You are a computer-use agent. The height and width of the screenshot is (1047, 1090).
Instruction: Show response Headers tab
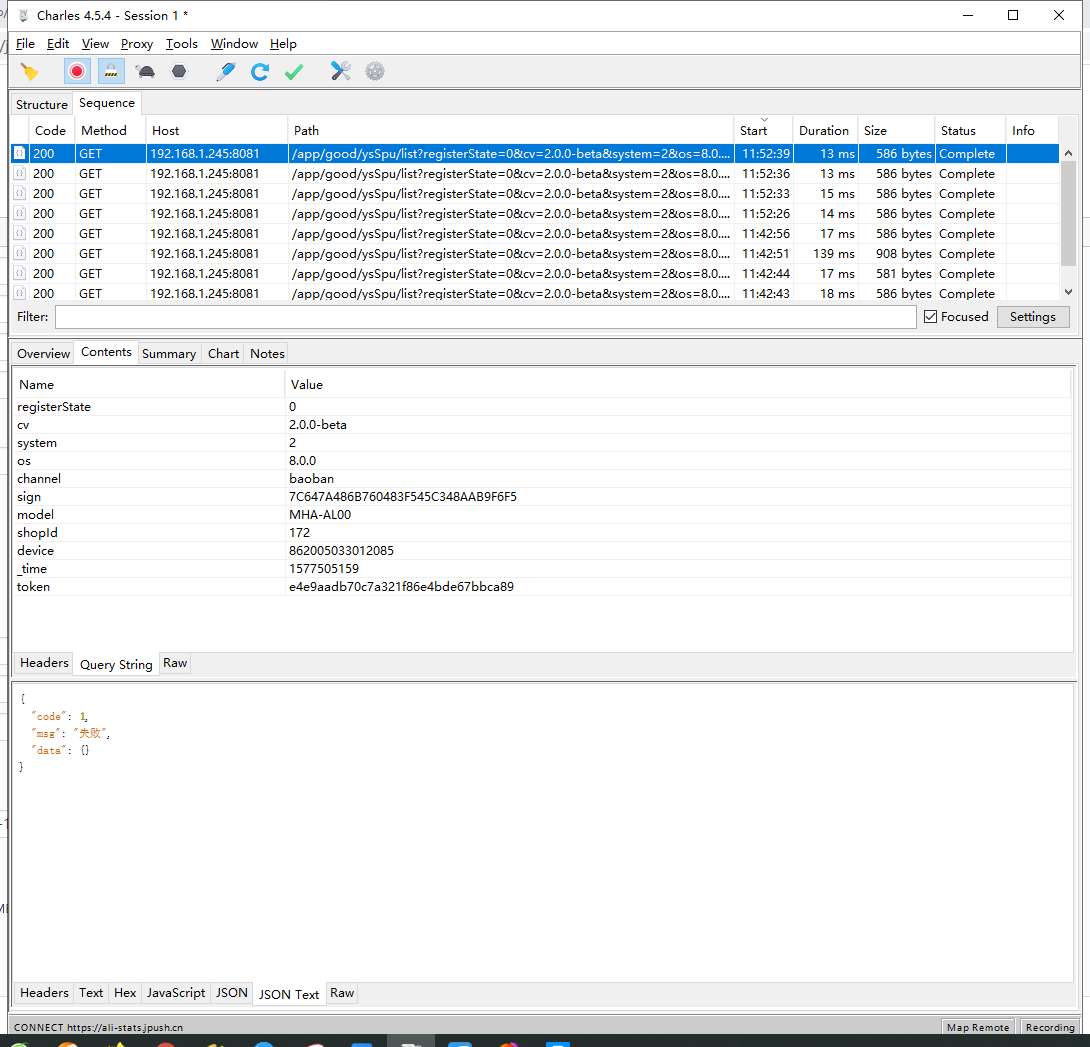coord(44,993)
